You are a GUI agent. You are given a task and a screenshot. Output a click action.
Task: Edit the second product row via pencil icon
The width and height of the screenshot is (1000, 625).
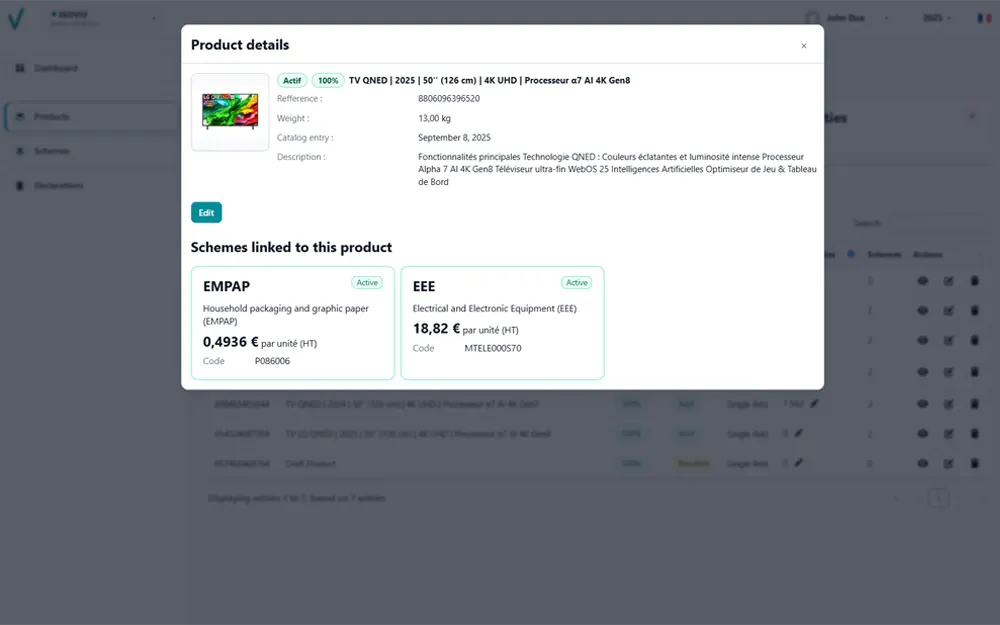(948, 311)
